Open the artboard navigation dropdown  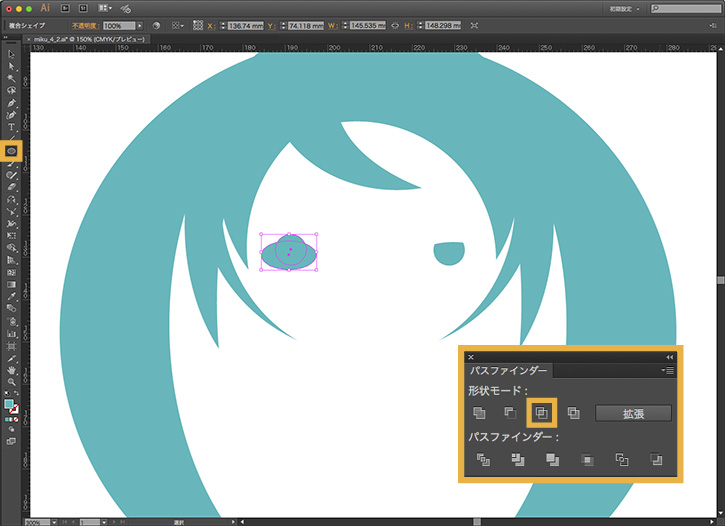click(x=104, y=522)
